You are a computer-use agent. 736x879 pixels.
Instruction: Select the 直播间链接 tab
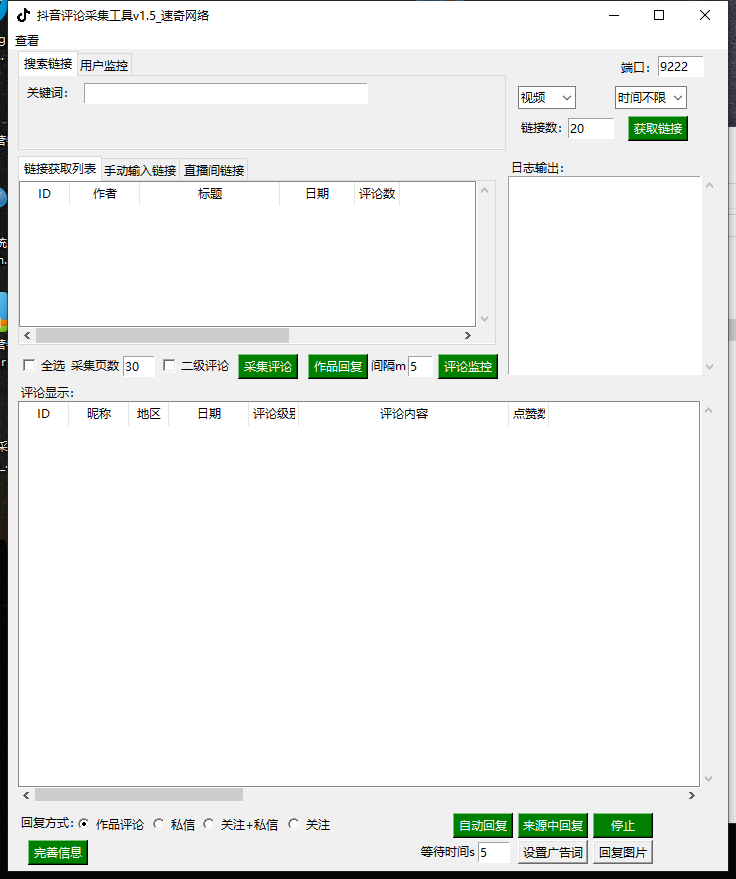coord(214,171)
